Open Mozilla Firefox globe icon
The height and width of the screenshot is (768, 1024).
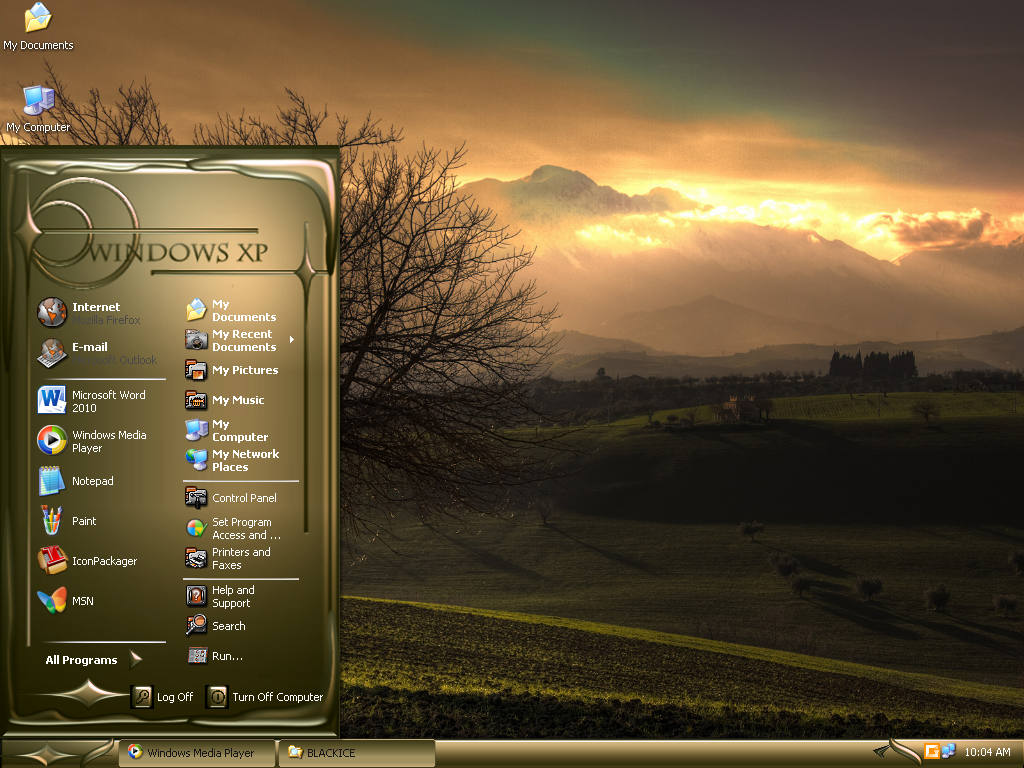(x=52, y=312)
